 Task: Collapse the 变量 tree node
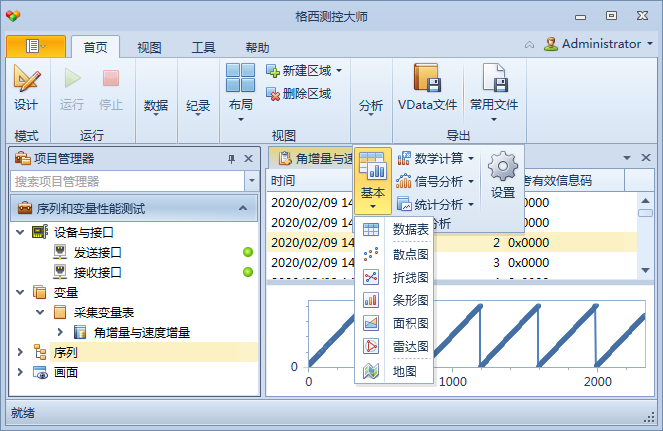coord(20,292)
